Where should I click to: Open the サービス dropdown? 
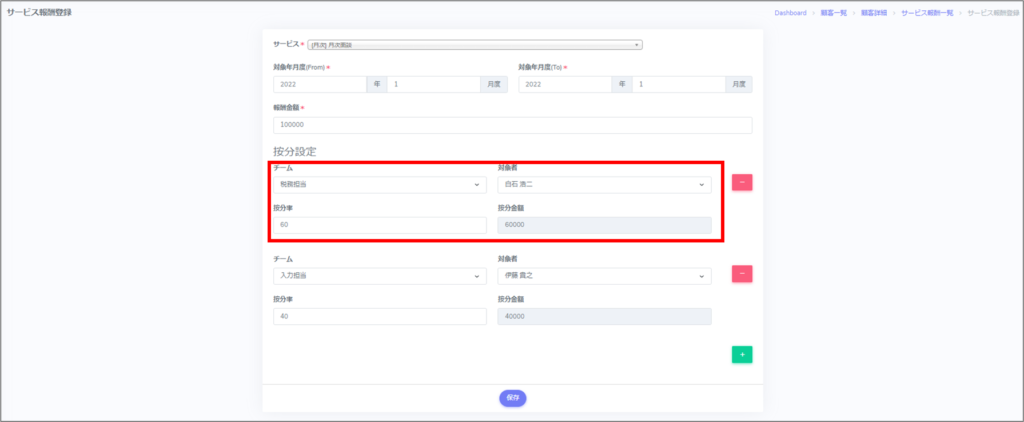tap(474, 45)
